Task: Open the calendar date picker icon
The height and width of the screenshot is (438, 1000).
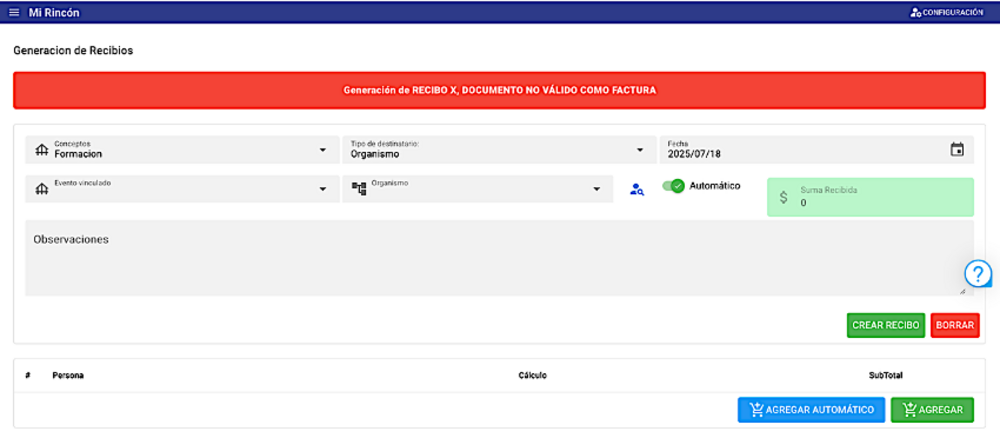Action: tap(957, 150)
